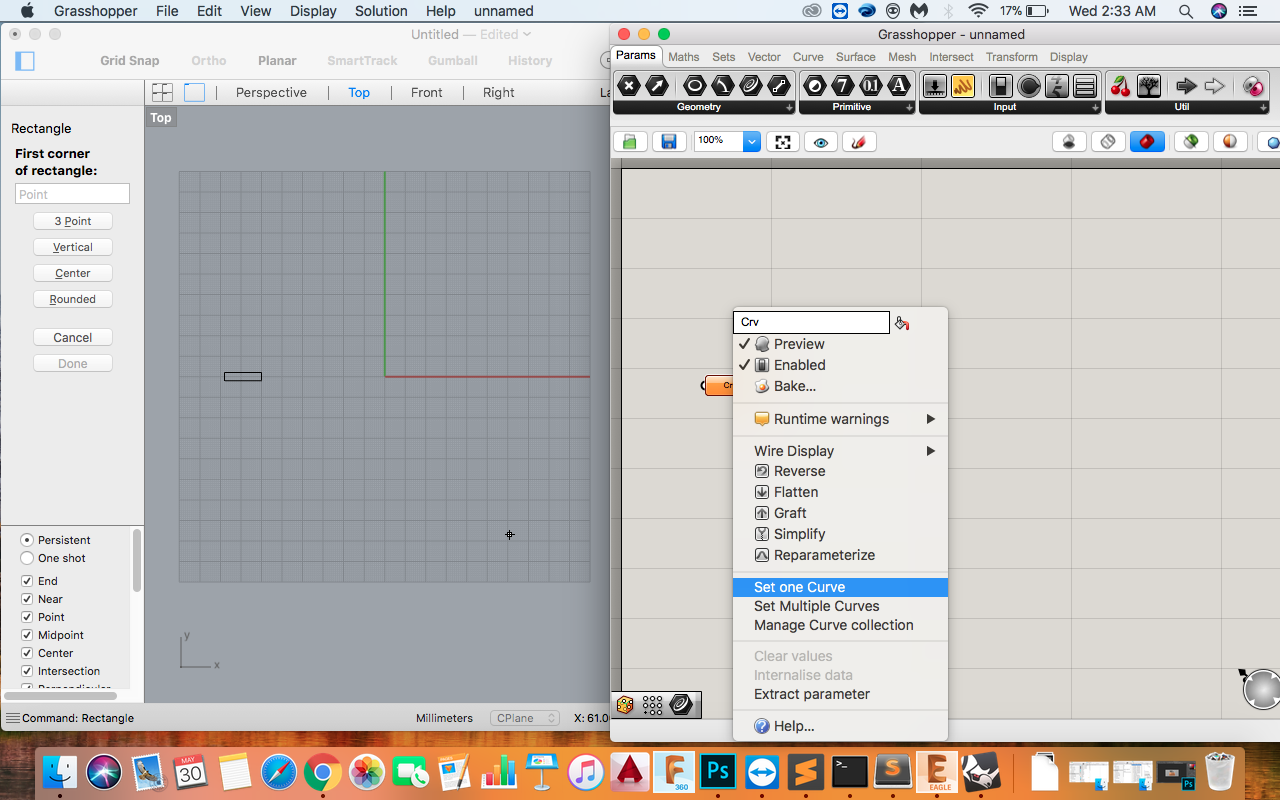Screen dimensions: 1280x800
Task: Activate the sketch pen icon on canvas toolbar
Action: tap(859, 142)
